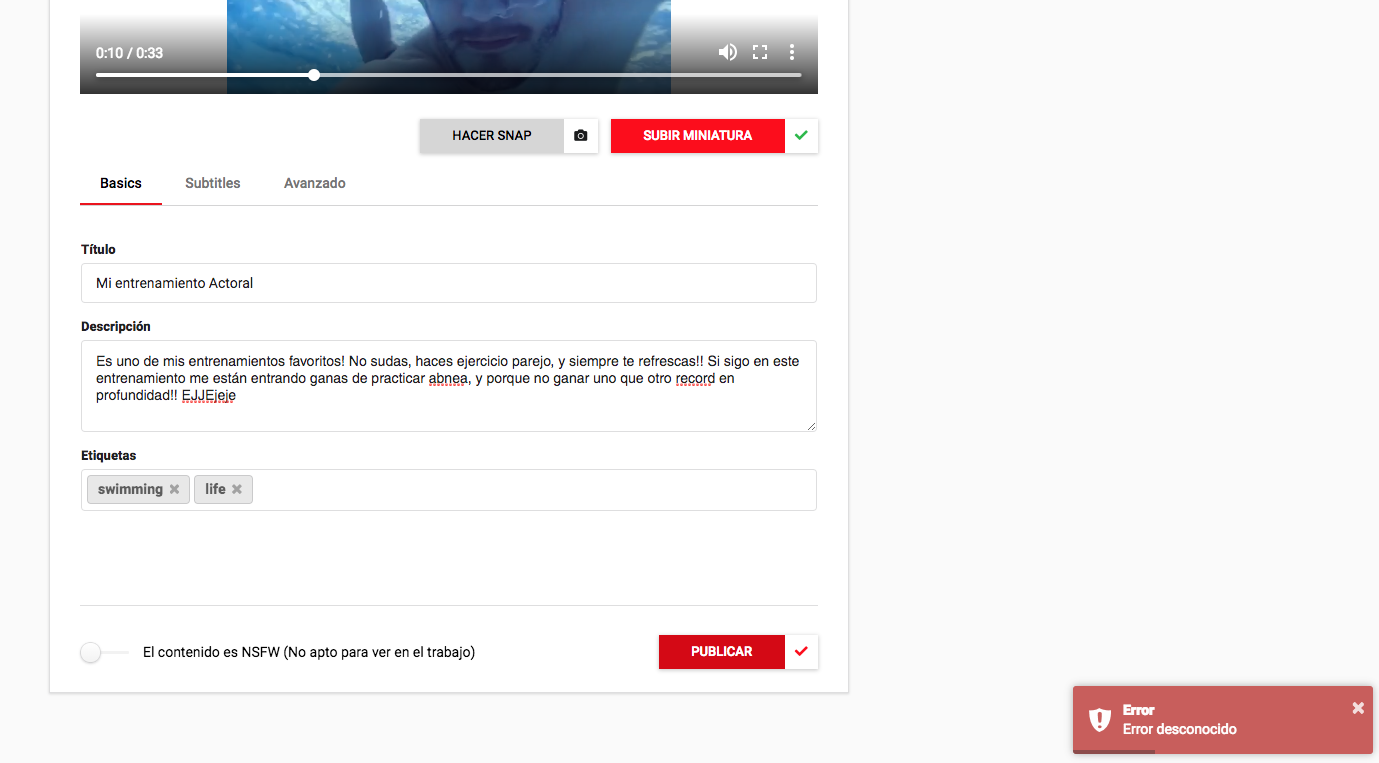Remove the life tag

coord(237,489)
